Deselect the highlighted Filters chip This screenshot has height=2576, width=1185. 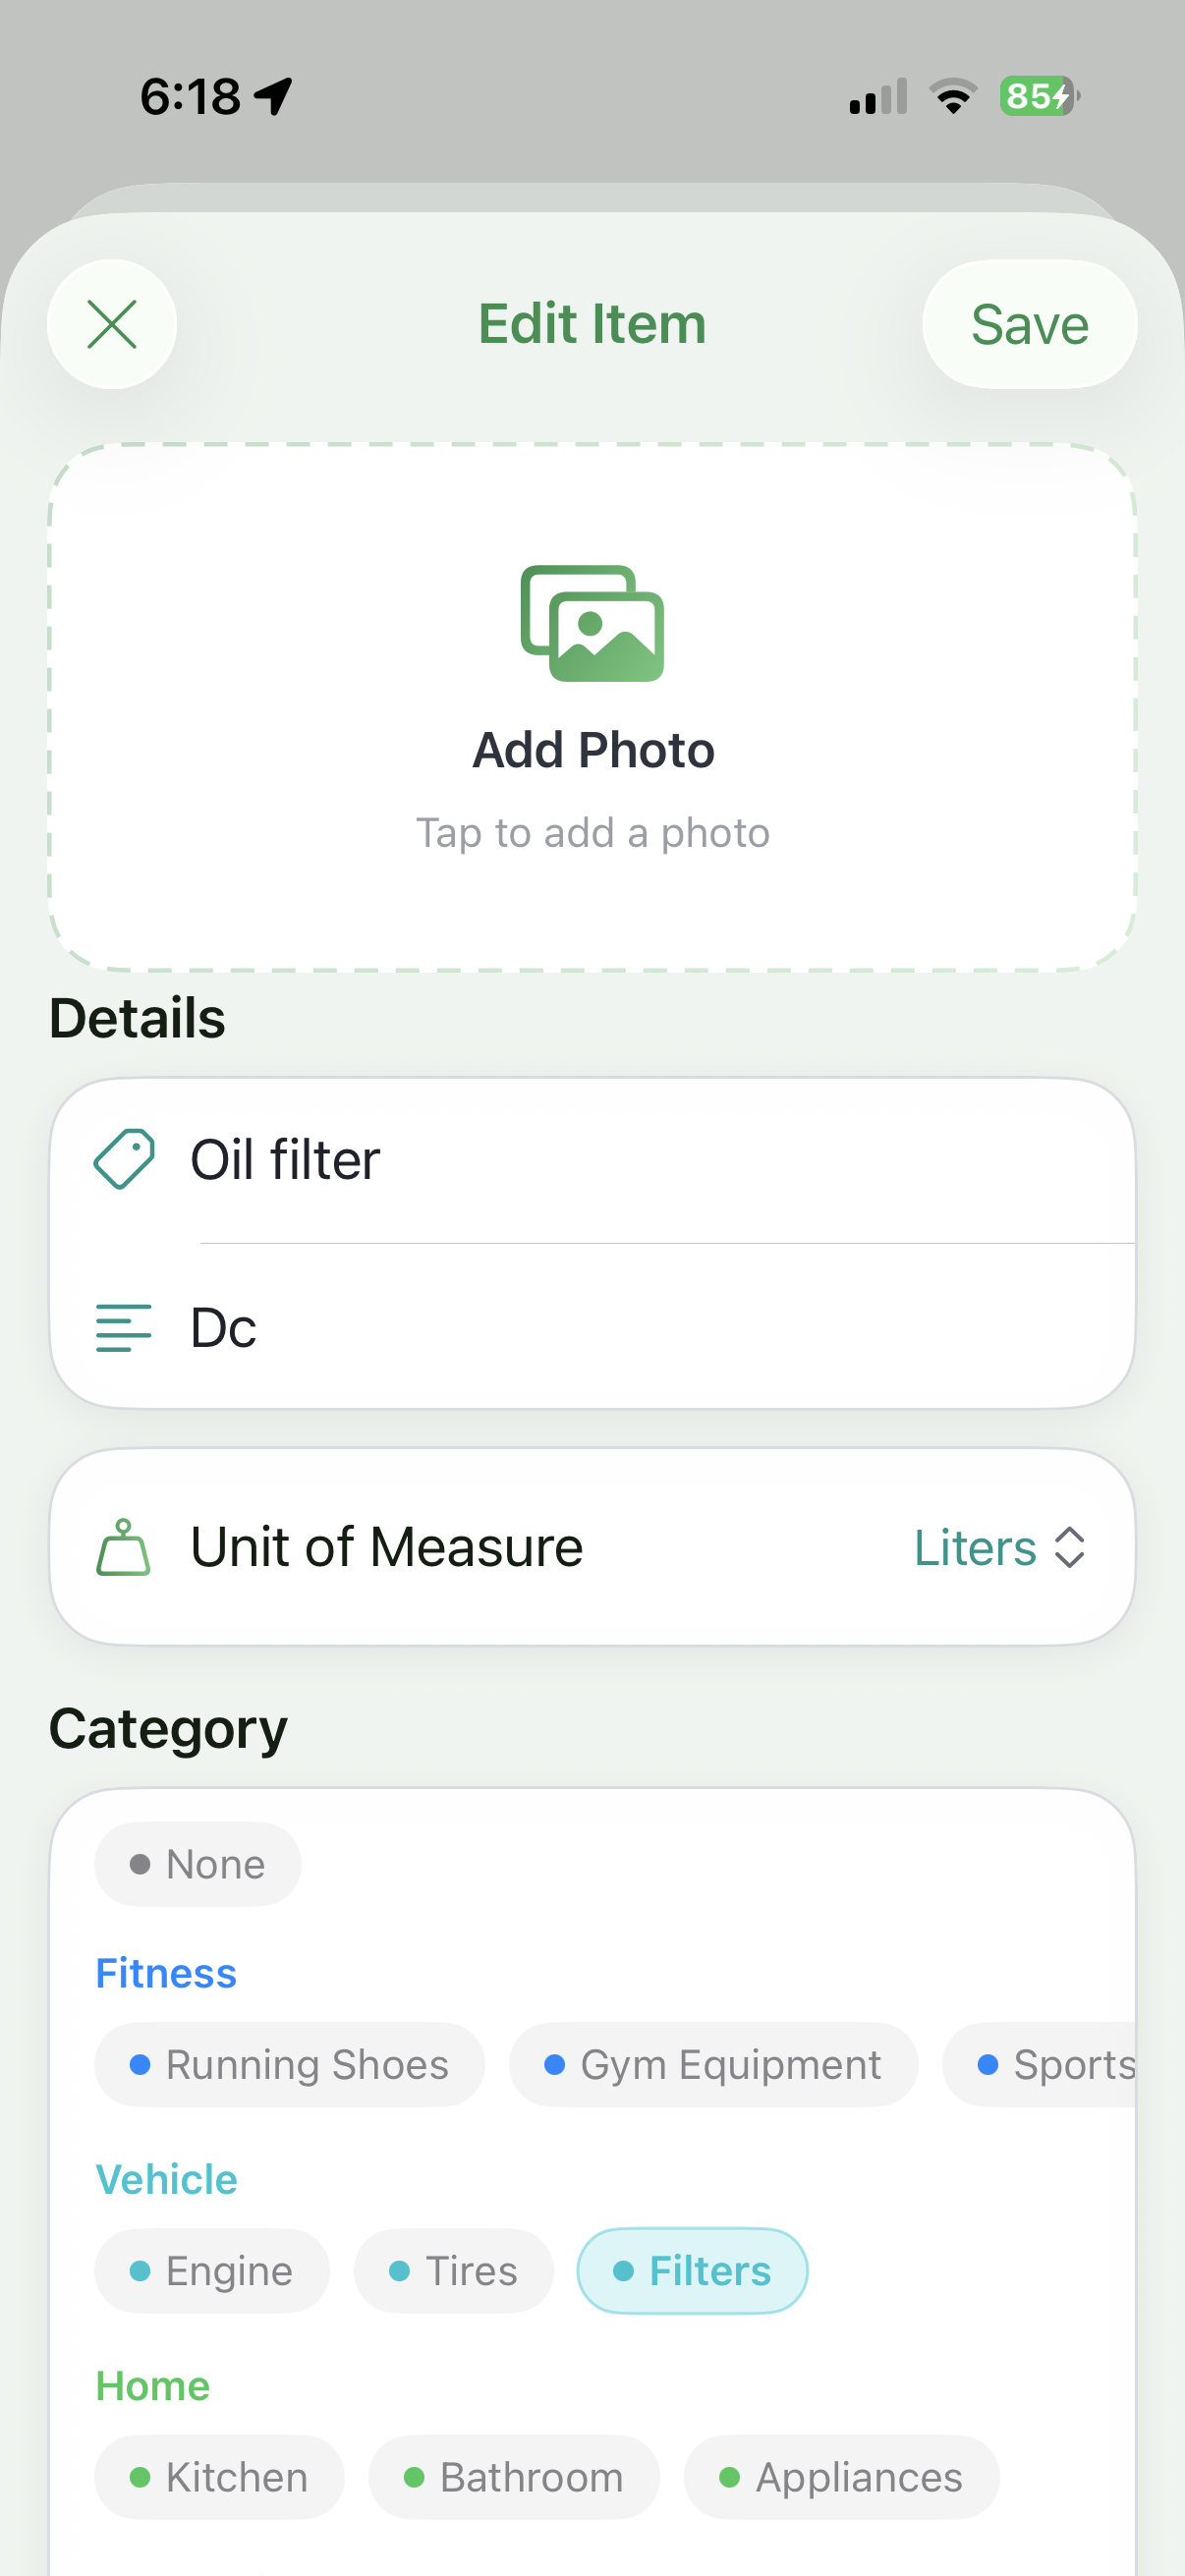pos(692,2271)
